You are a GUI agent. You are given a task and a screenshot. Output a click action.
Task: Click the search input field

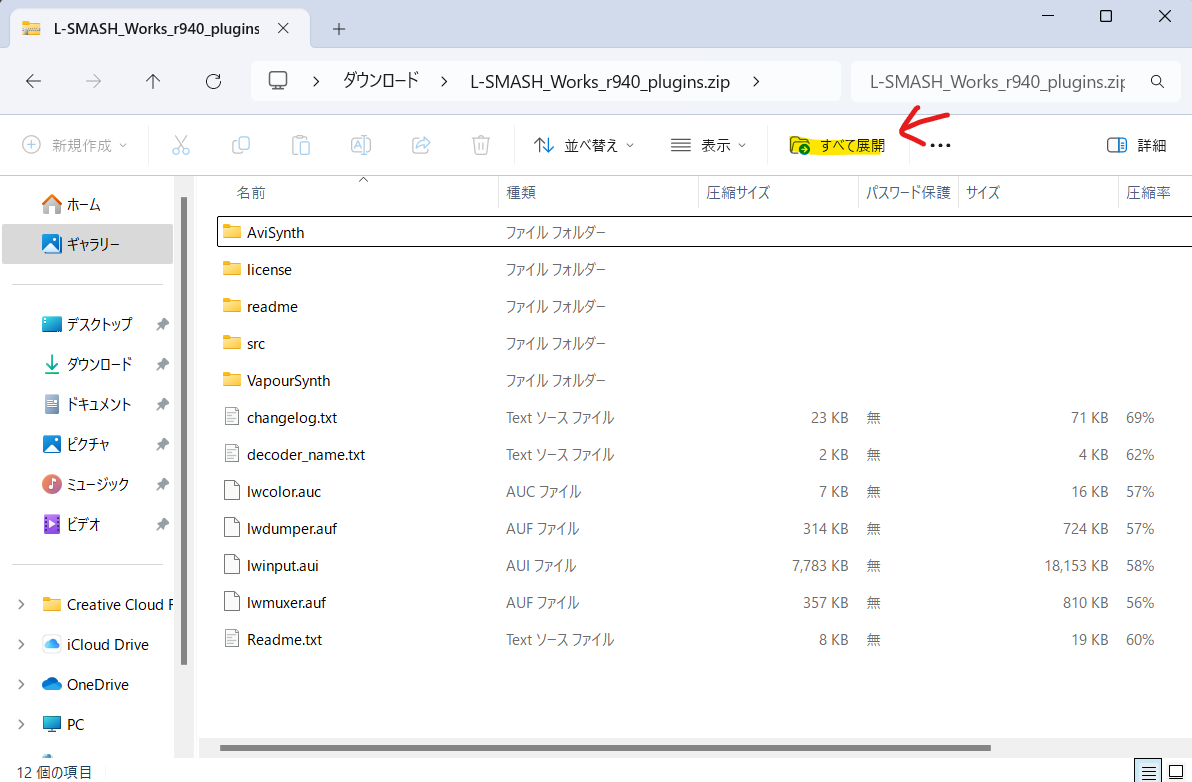click(997, 81)
